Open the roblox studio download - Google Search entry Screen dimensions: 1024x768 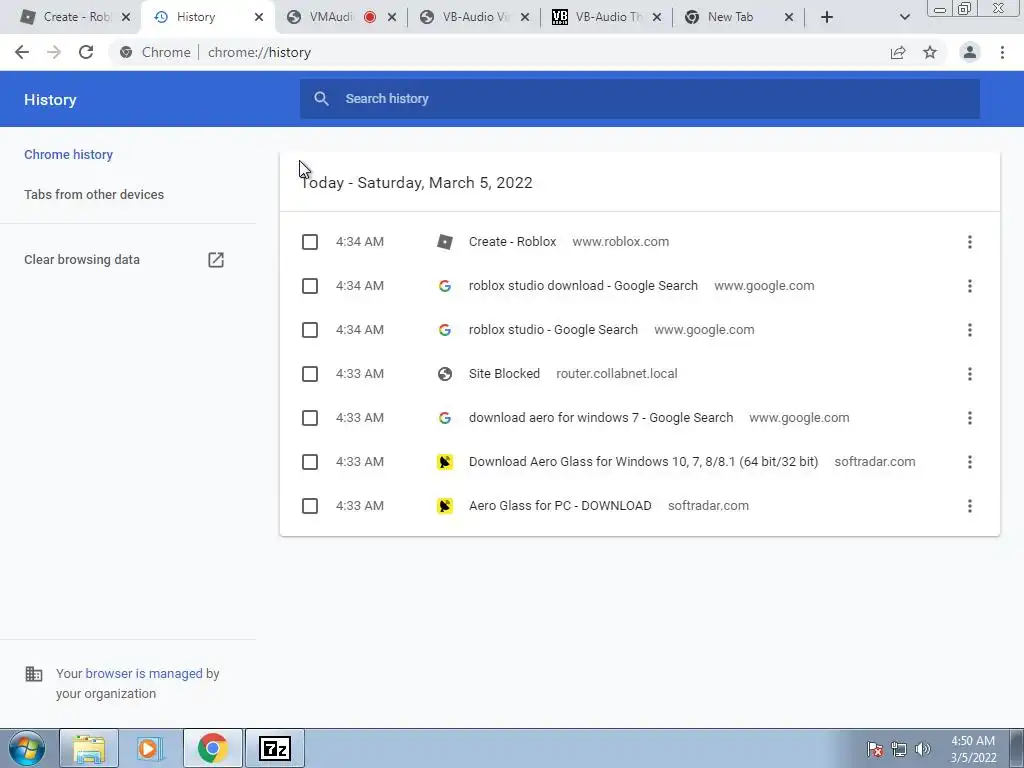pos(583,286)
